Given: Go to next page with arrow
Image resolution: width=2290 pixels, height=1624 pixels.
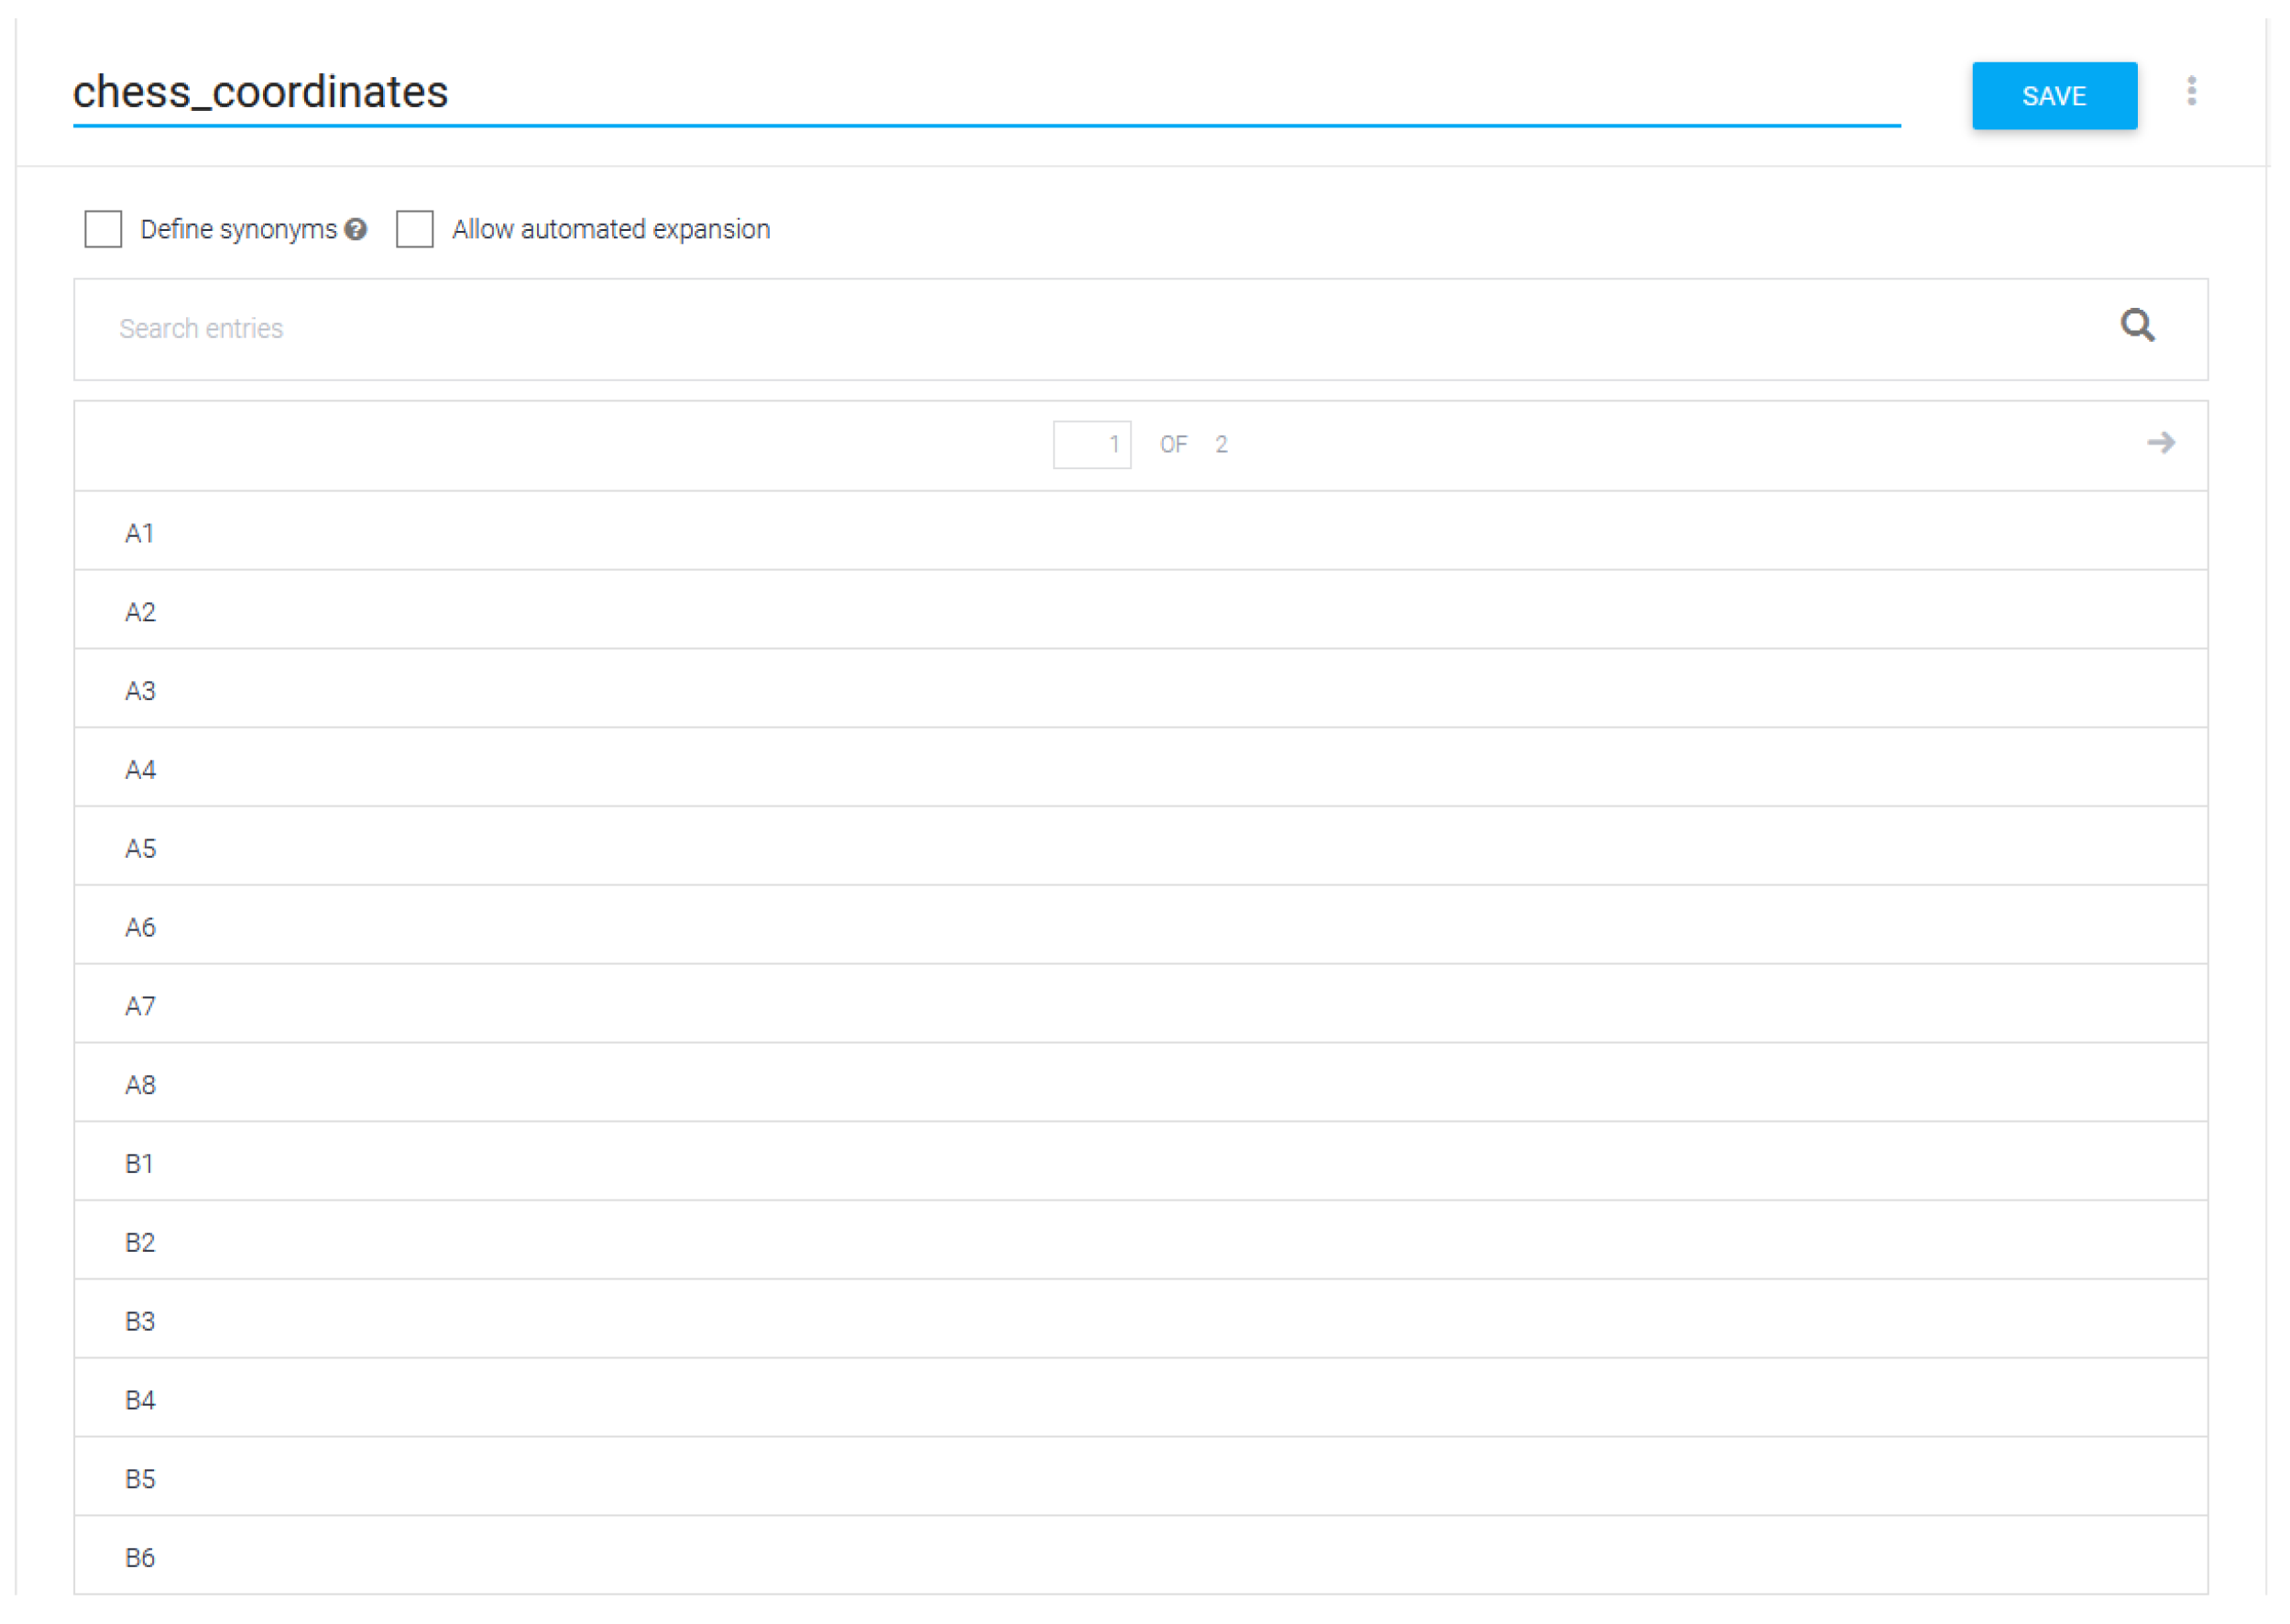Looking at the screenshot, I should point(2160,443).
